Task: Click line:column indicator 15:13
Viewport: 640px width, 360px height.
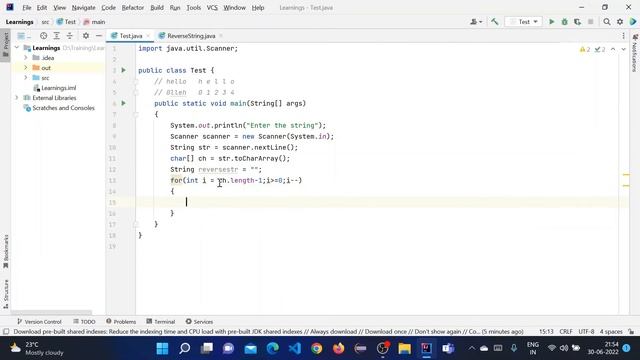Action: point(546,331)
